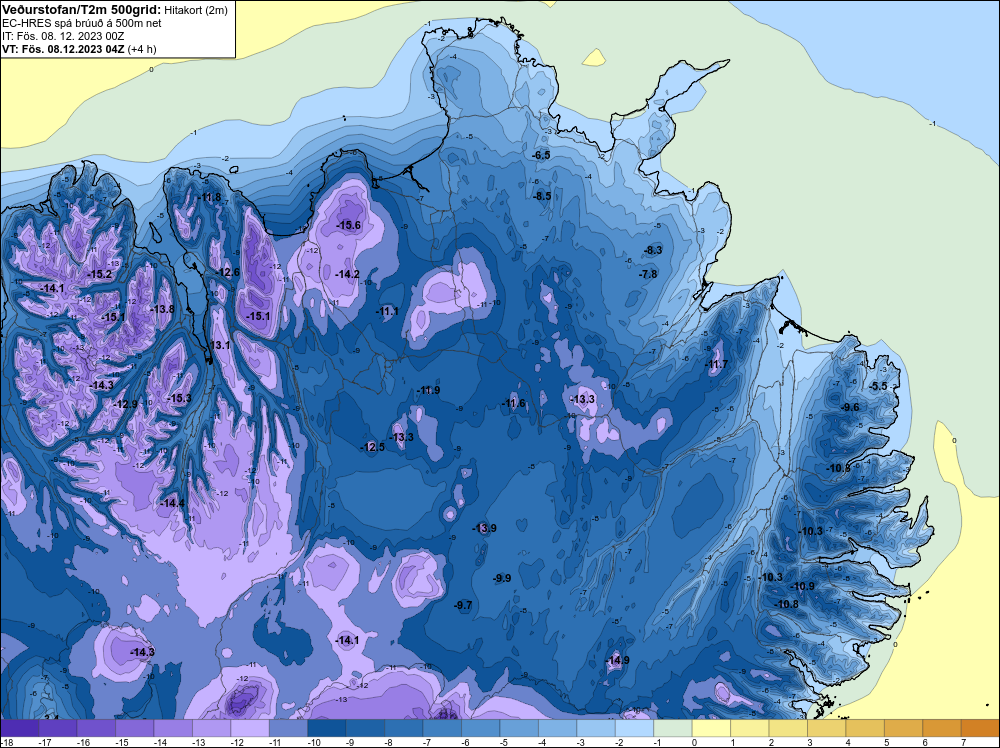The height and width of the screenshot is (748, 1000).
Task: Click the -14.4 temperature value
Action: pos(172,503)
